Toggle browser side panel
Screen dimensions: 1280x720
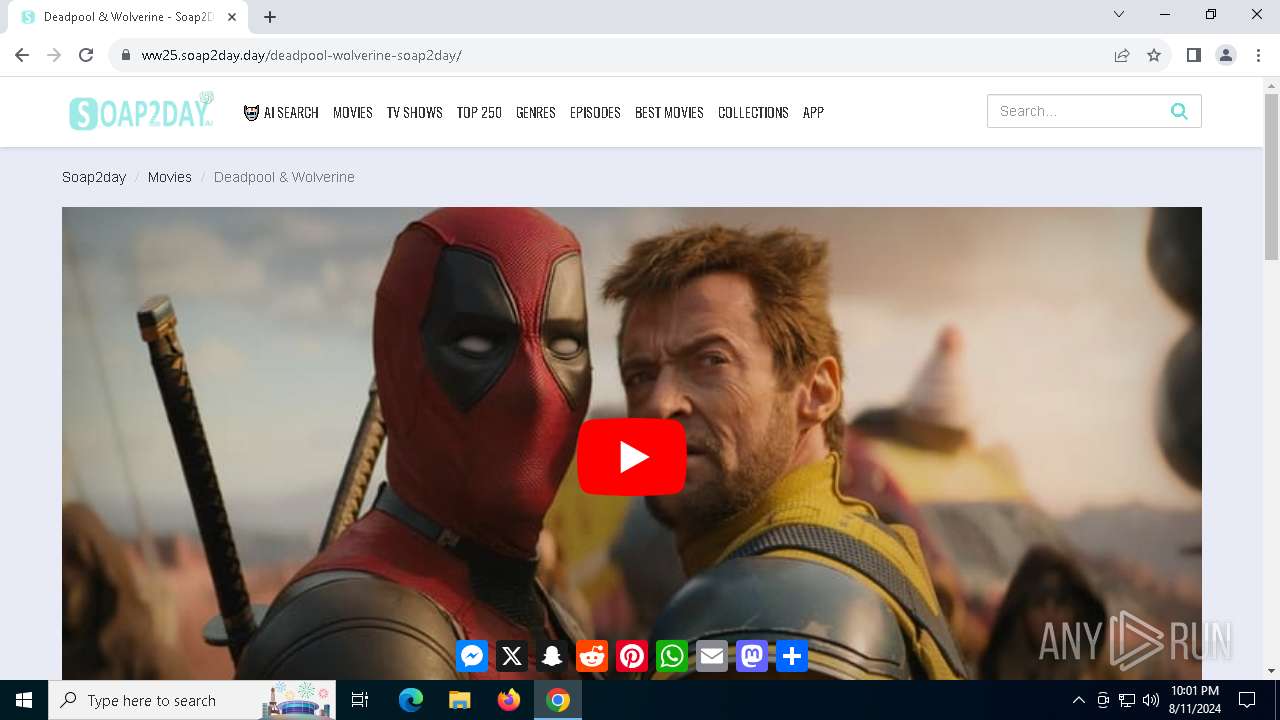(x=1193, y=55)
